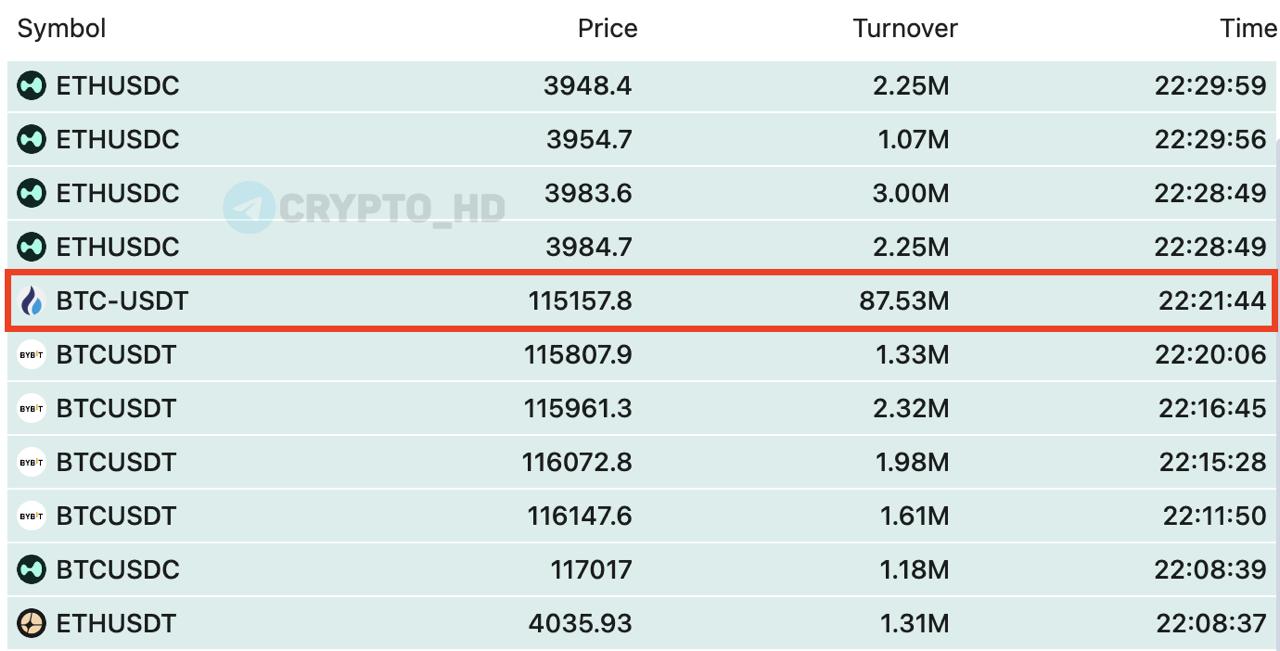Click the icon beside ETHUSDC priced 3954.7

coord(32,139)
